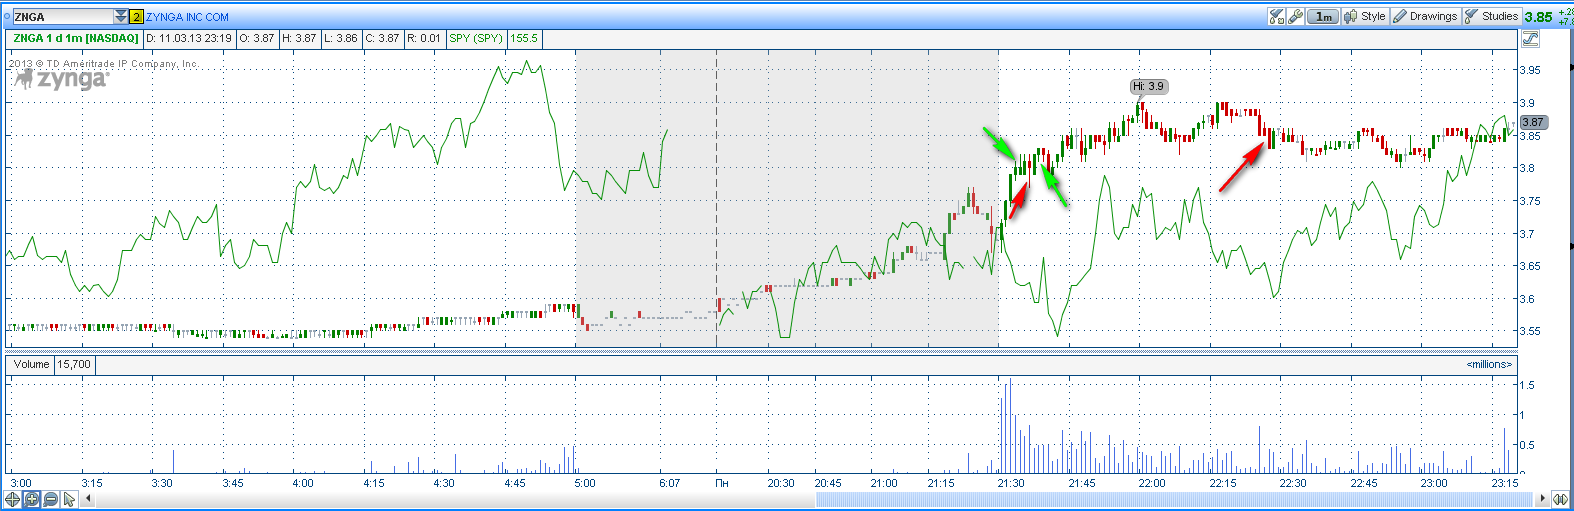Select the zoom out magnifier tool
Viewport: 1574px width, 511px height.
click(51, 499)
